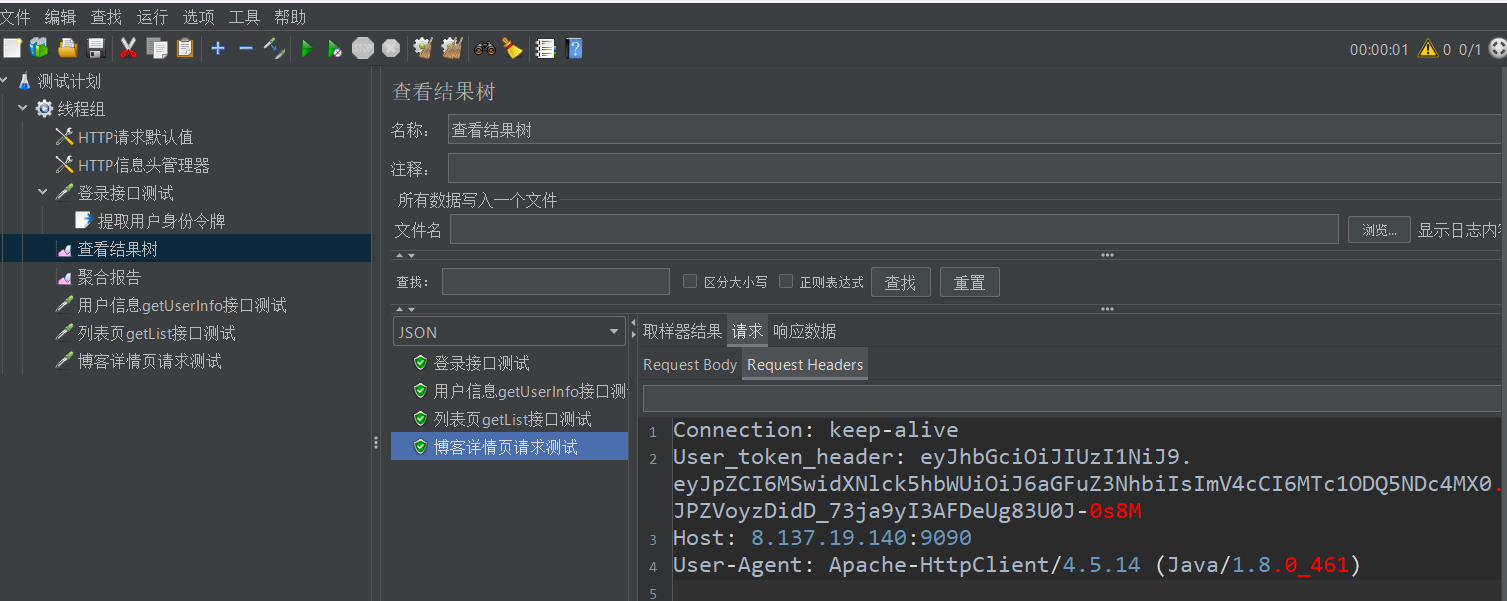Open the 帮助 menu
Viewport: 1507px width, 601px height.
[290, 17]
